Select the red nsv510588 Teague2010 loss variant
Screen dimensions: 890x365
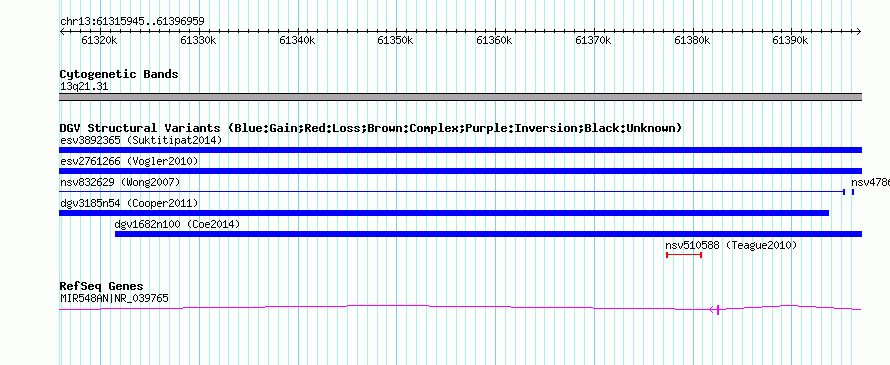coord(684,255)
